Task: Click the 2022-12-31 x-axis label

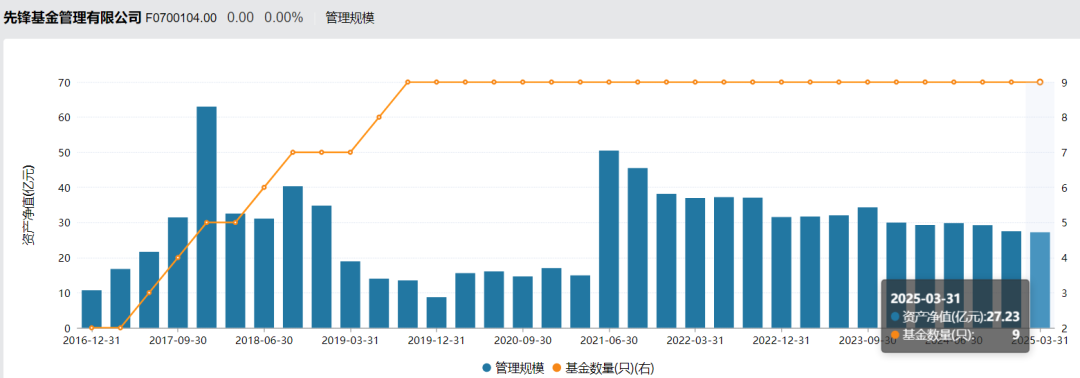Action: [781, 340]
